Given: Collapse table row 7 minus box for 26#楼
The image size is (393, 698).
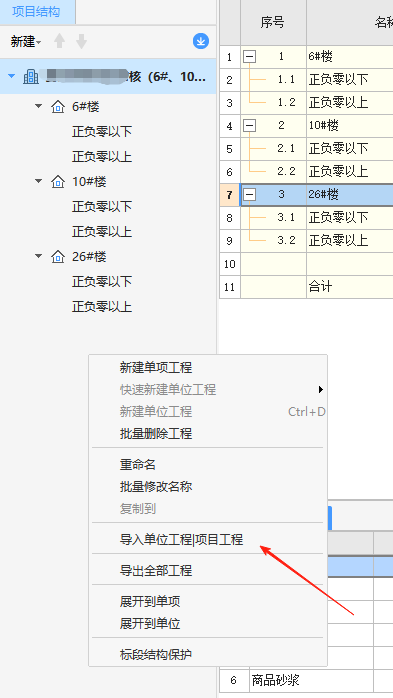Looking at the screenshot, I should click(x=250, y=195).
